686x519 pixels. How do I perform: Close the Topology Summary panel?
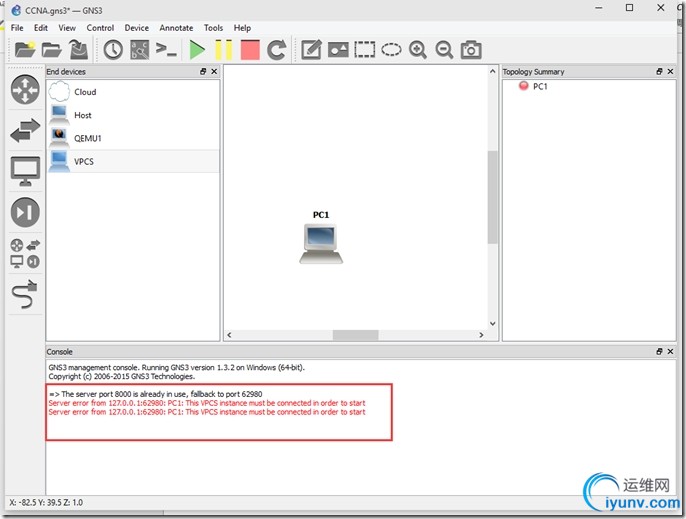670,71
